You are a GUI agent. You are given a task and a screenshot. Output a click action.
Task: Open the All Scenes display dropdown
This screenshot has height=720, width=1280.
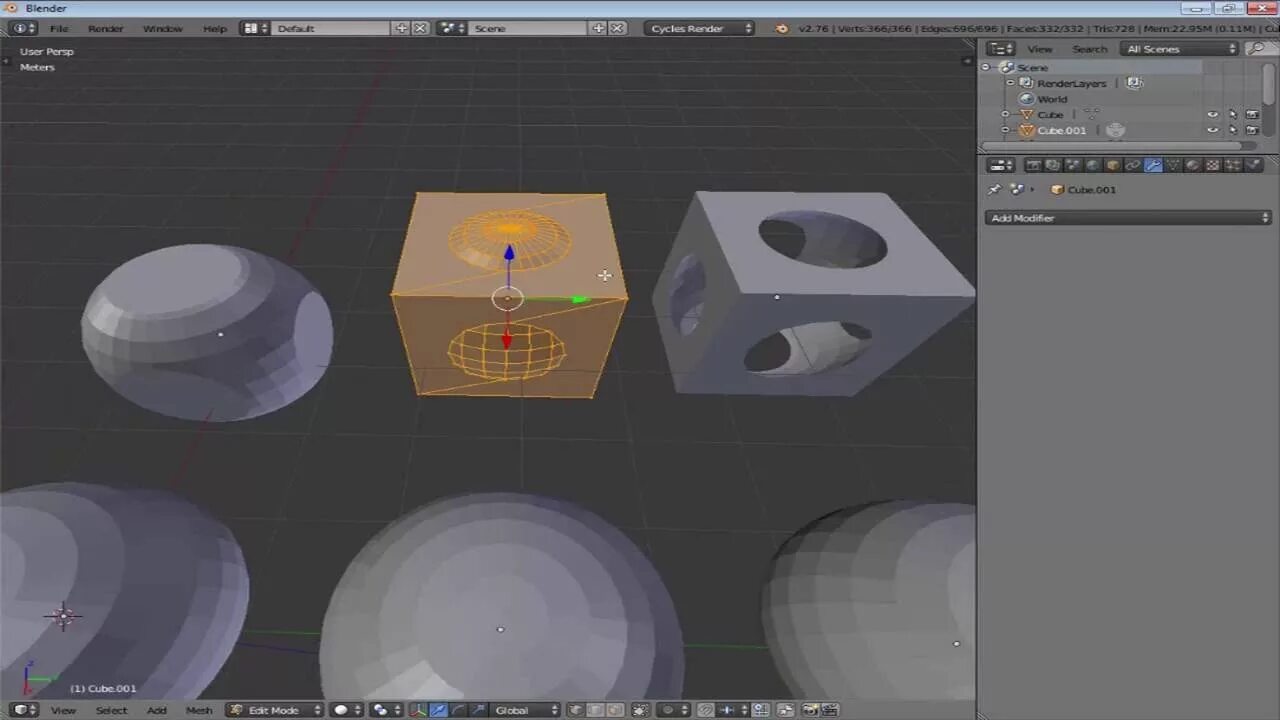coord(1181,48)
